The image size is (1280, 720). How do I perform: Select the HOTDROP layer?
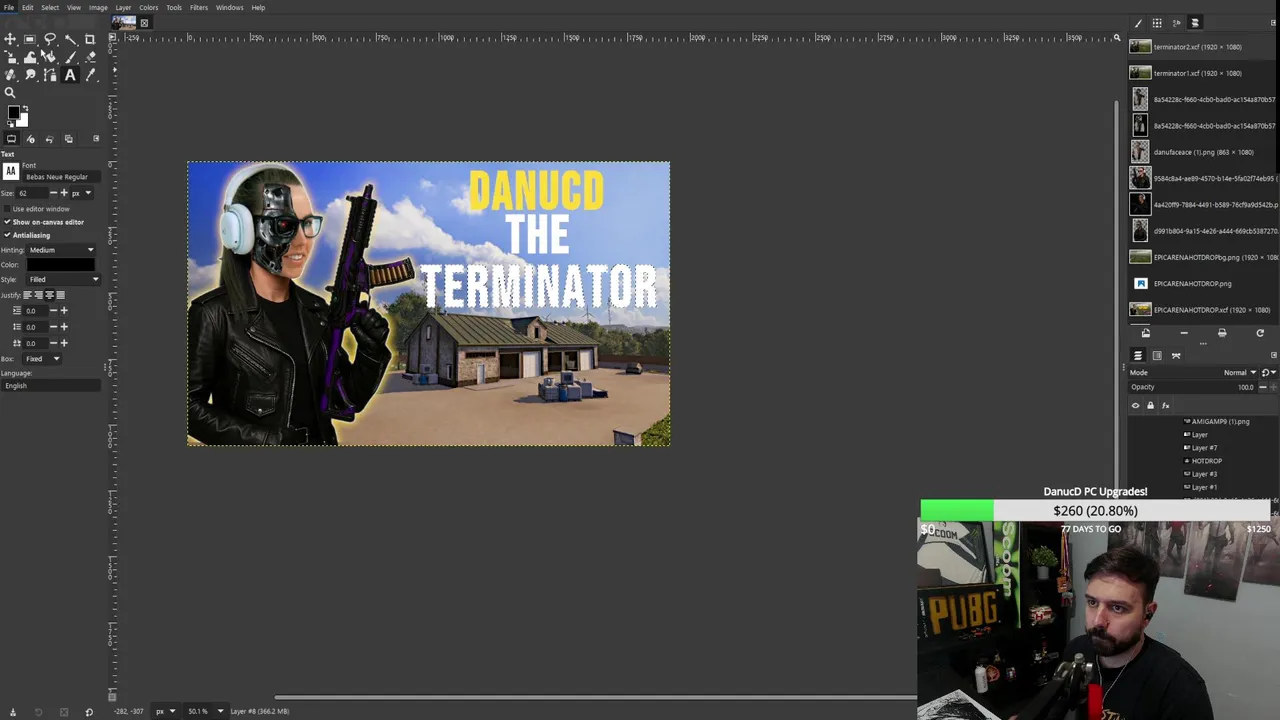(1207, 461)
